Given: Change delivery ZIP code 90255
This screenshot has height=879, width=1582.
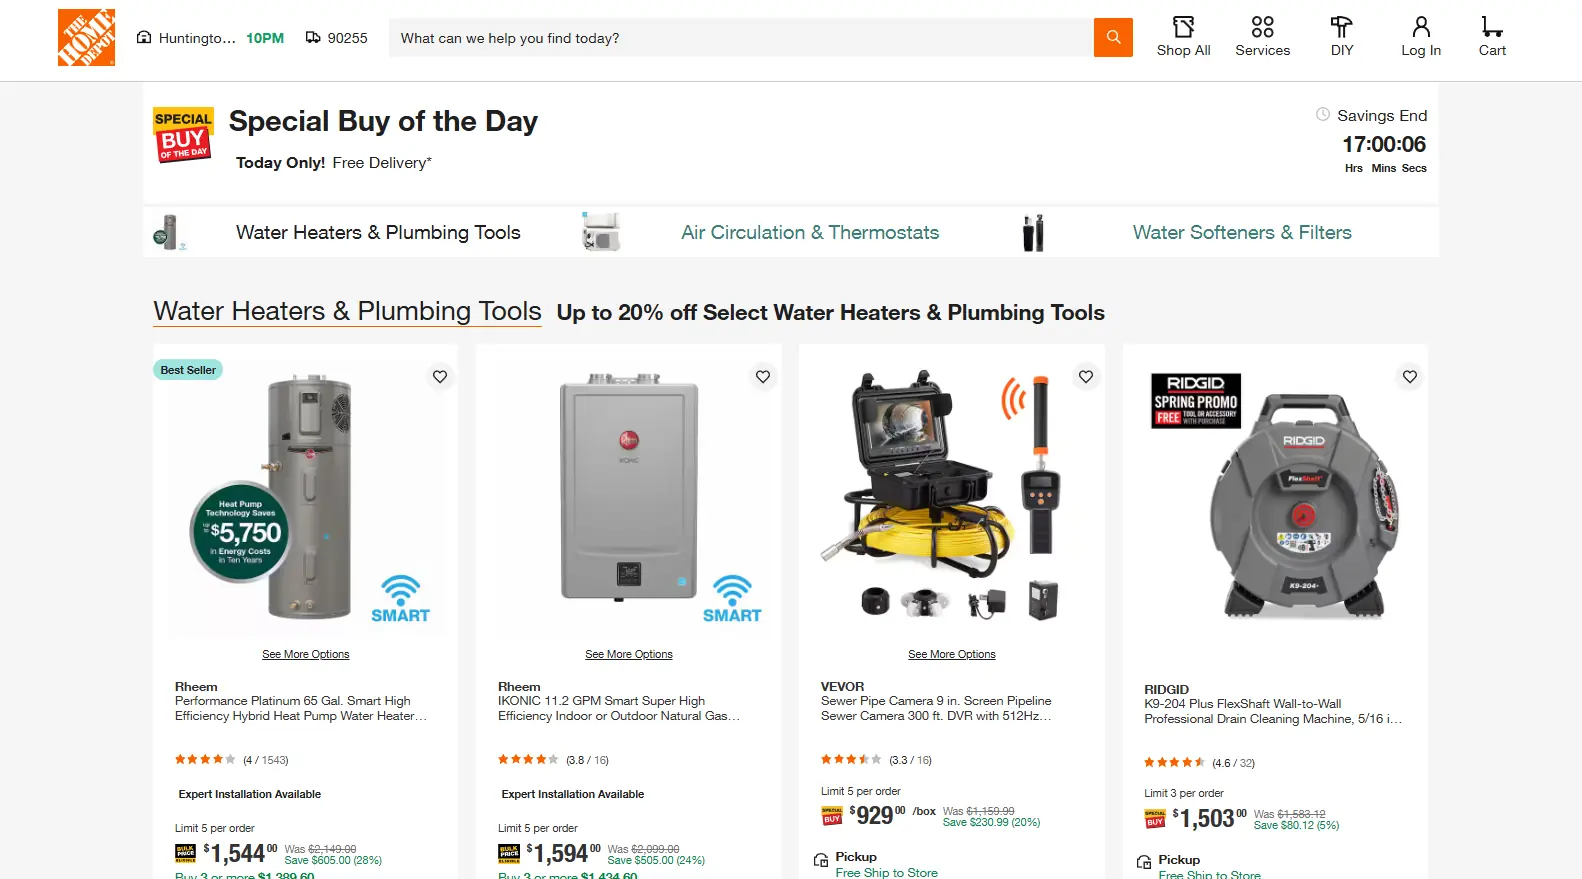Looking at the screenshot, I should point(337,38).
